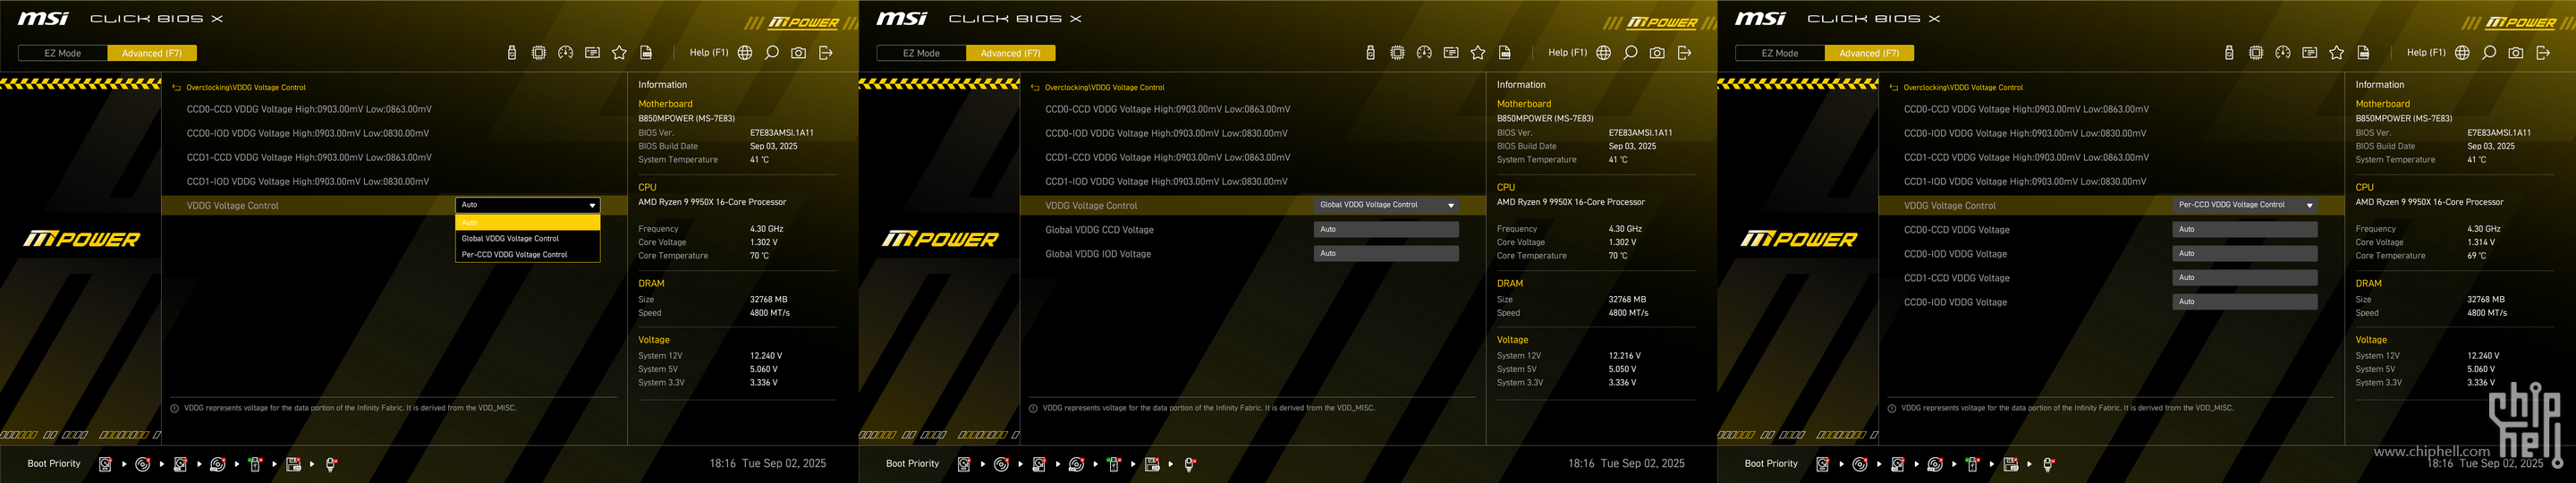Select CCD1-IOD VDDG Low:0830.00mV row, open-dropdown panel

(x=308, y=182)
